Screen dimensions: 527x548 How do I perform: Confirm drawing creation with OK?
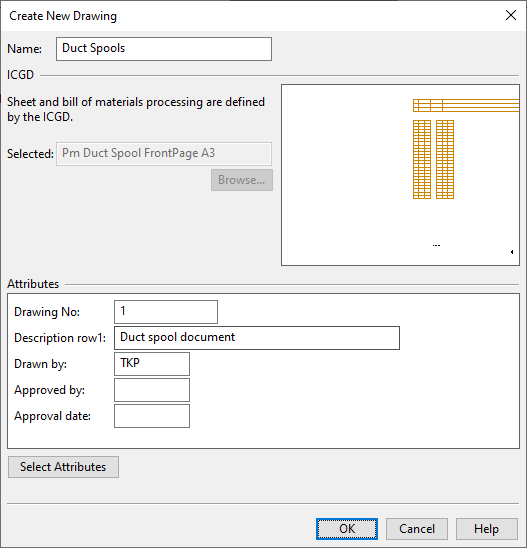[x=347, y=529]
